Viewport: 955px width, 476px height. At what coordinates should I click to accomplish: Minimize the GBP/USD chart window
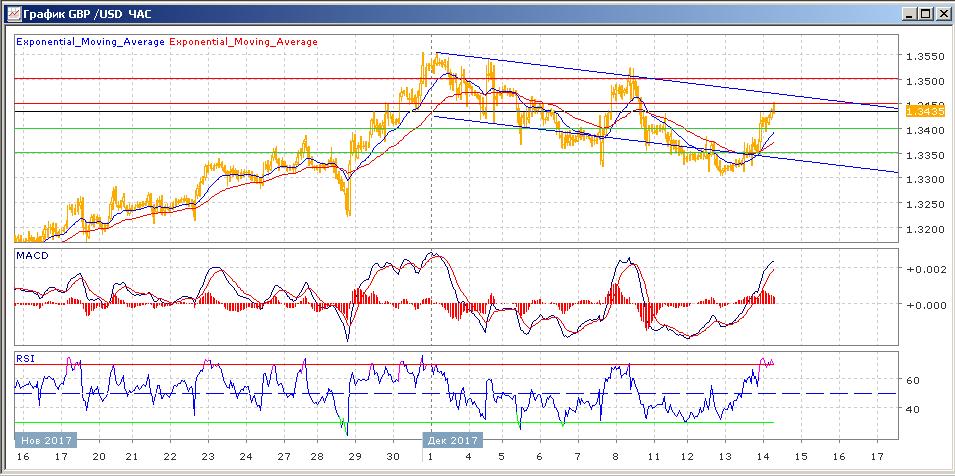point(906,14)
